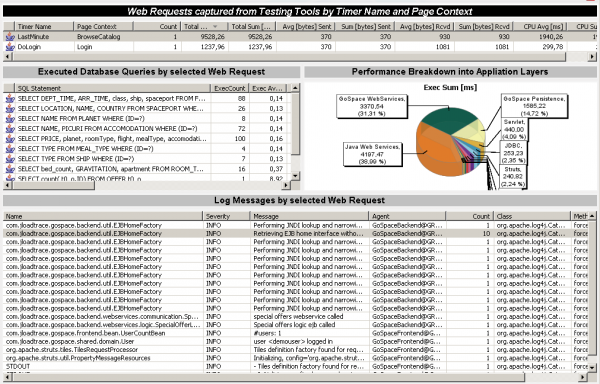Click the icon of the SELECT NAME FROM PLANET query
The height and width of the screenshot is (384, 600).
click(10, 119)
